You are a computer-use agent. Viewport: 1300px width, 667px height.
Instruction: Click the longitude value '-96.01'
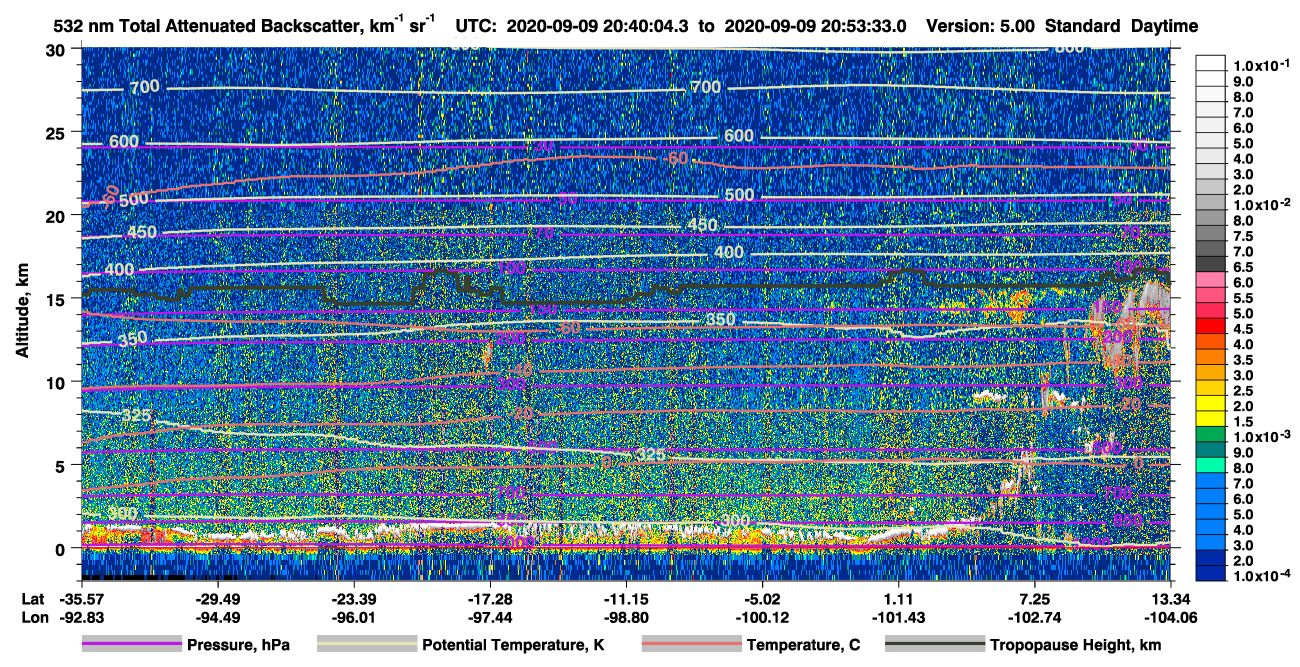[353, 617]
